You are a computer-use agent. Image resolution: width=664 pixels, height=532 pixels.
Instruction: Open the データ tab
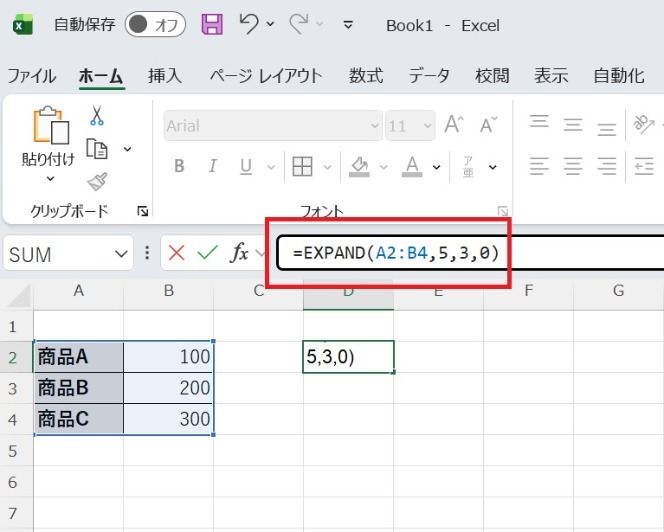click(429, 76)
